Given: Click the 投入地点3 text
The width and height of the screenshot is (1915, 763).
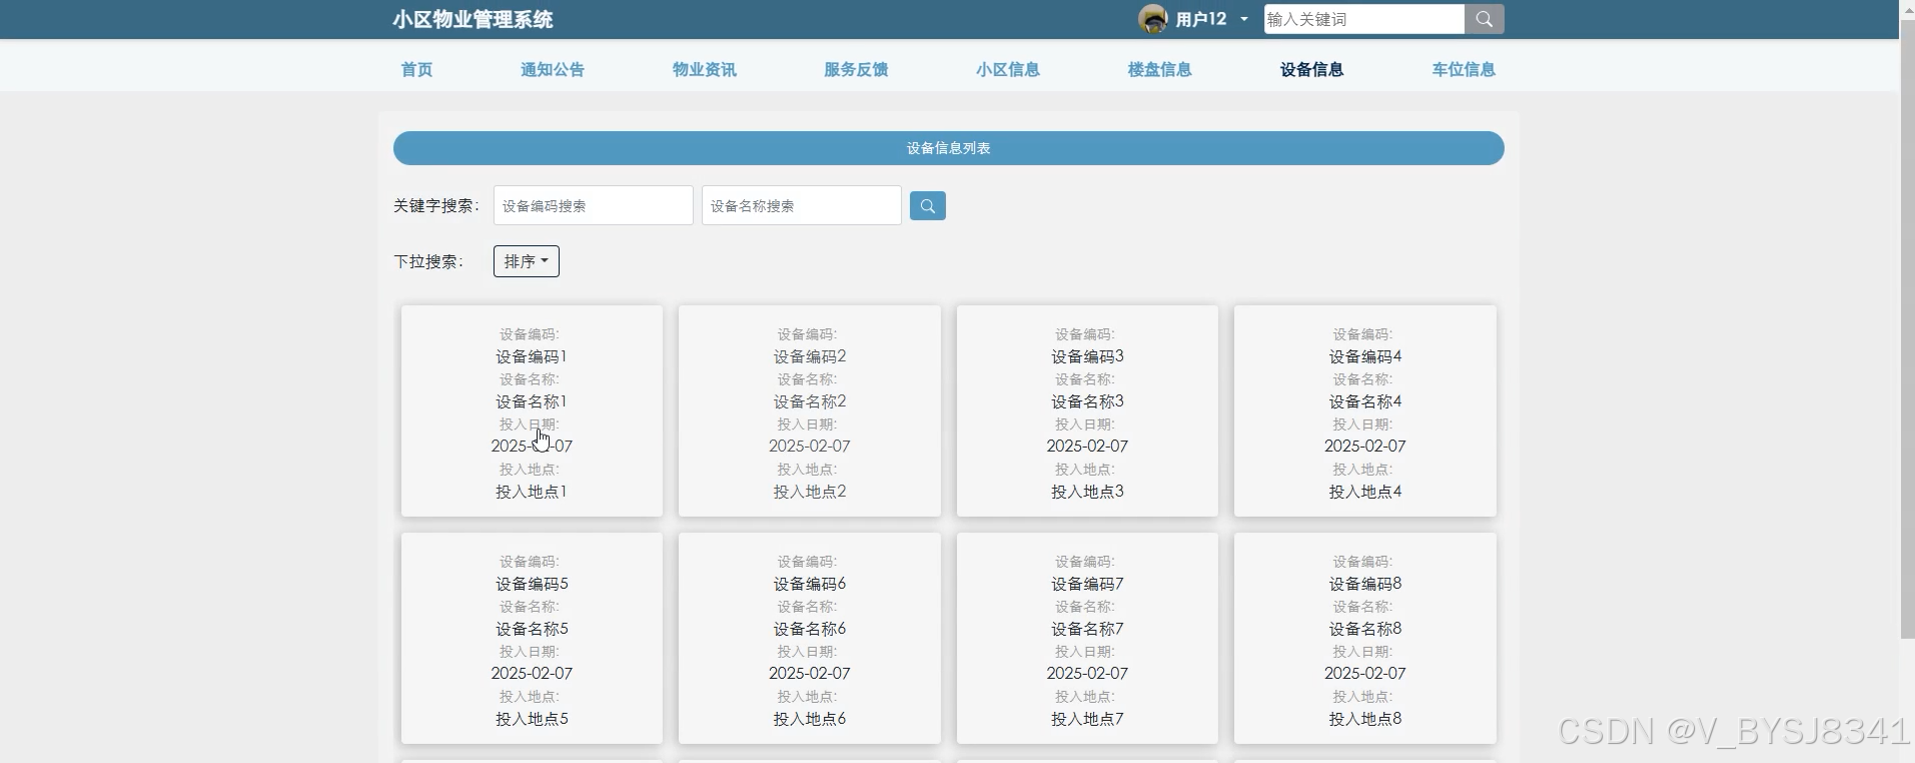Looking at the screenshot, I should (x=1087, y=491).
